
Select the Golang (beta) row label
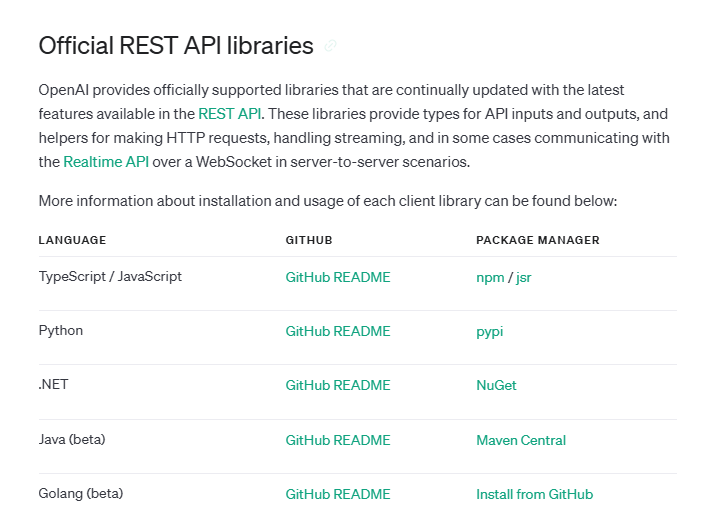pyautogui.click(x=81, y=493)
